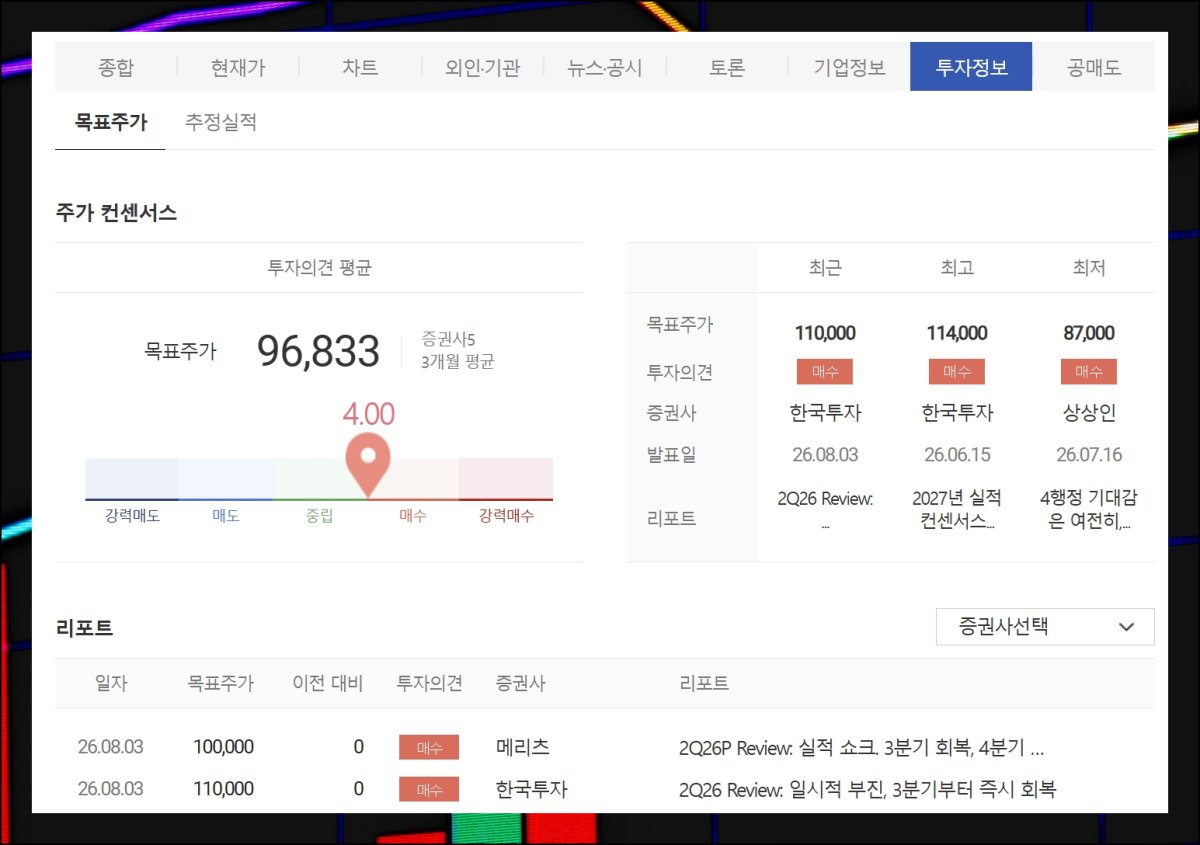Image resolution: width=1200 pixels, height=845 pixels.
Task: Click the 매수 badge under 87,000 최저
Action: click(1089, 372)
